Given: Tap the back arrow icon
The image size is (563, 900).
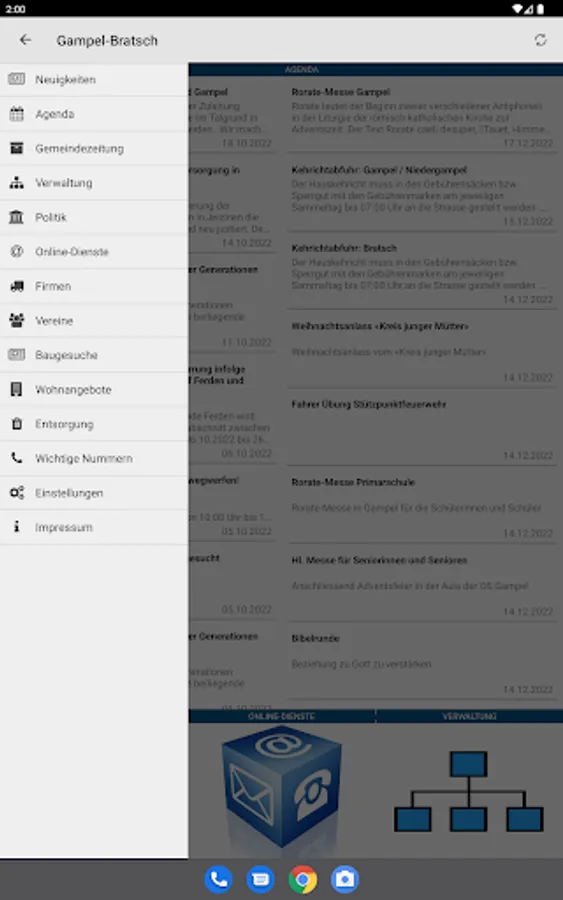Looking at the screenshot, I should (25, 40).
